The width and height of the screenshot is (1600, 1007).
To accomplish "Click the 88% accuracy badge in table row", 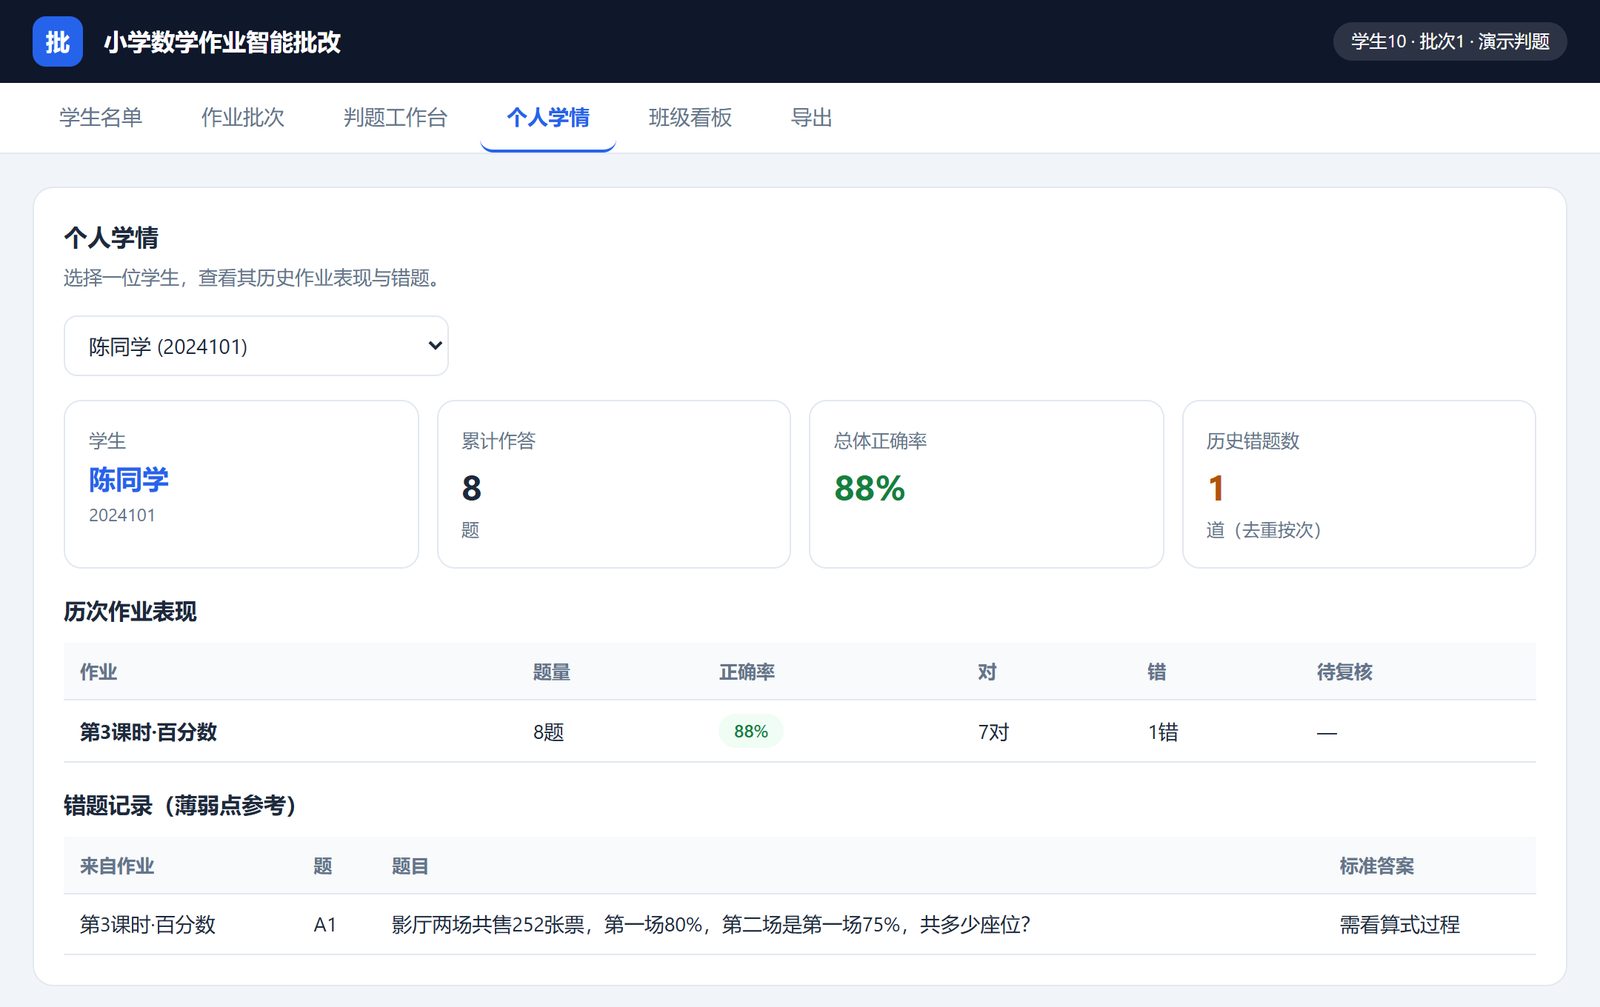I will pos(751,731).
